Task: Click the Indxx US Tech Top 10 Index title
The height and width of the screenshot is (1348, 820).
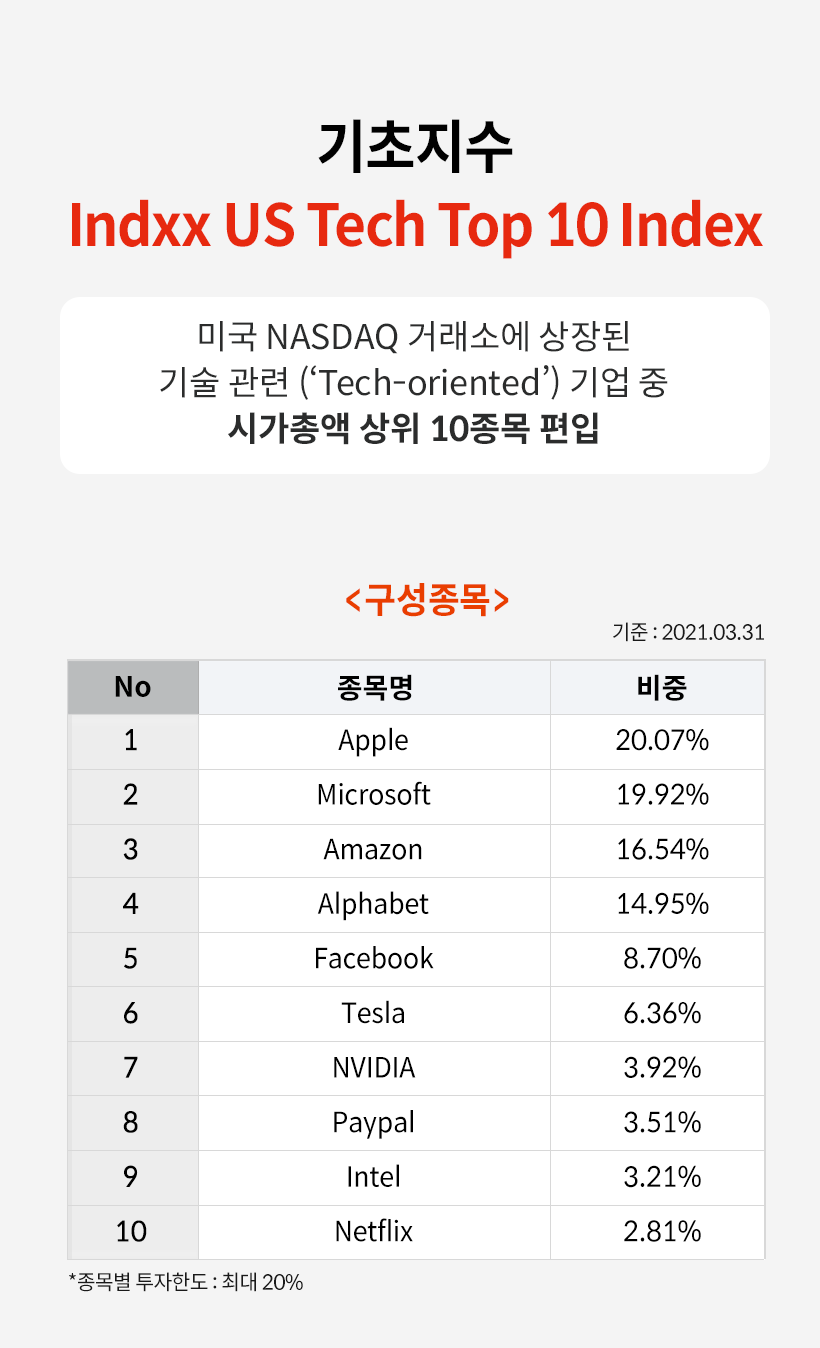Action: 415,226
